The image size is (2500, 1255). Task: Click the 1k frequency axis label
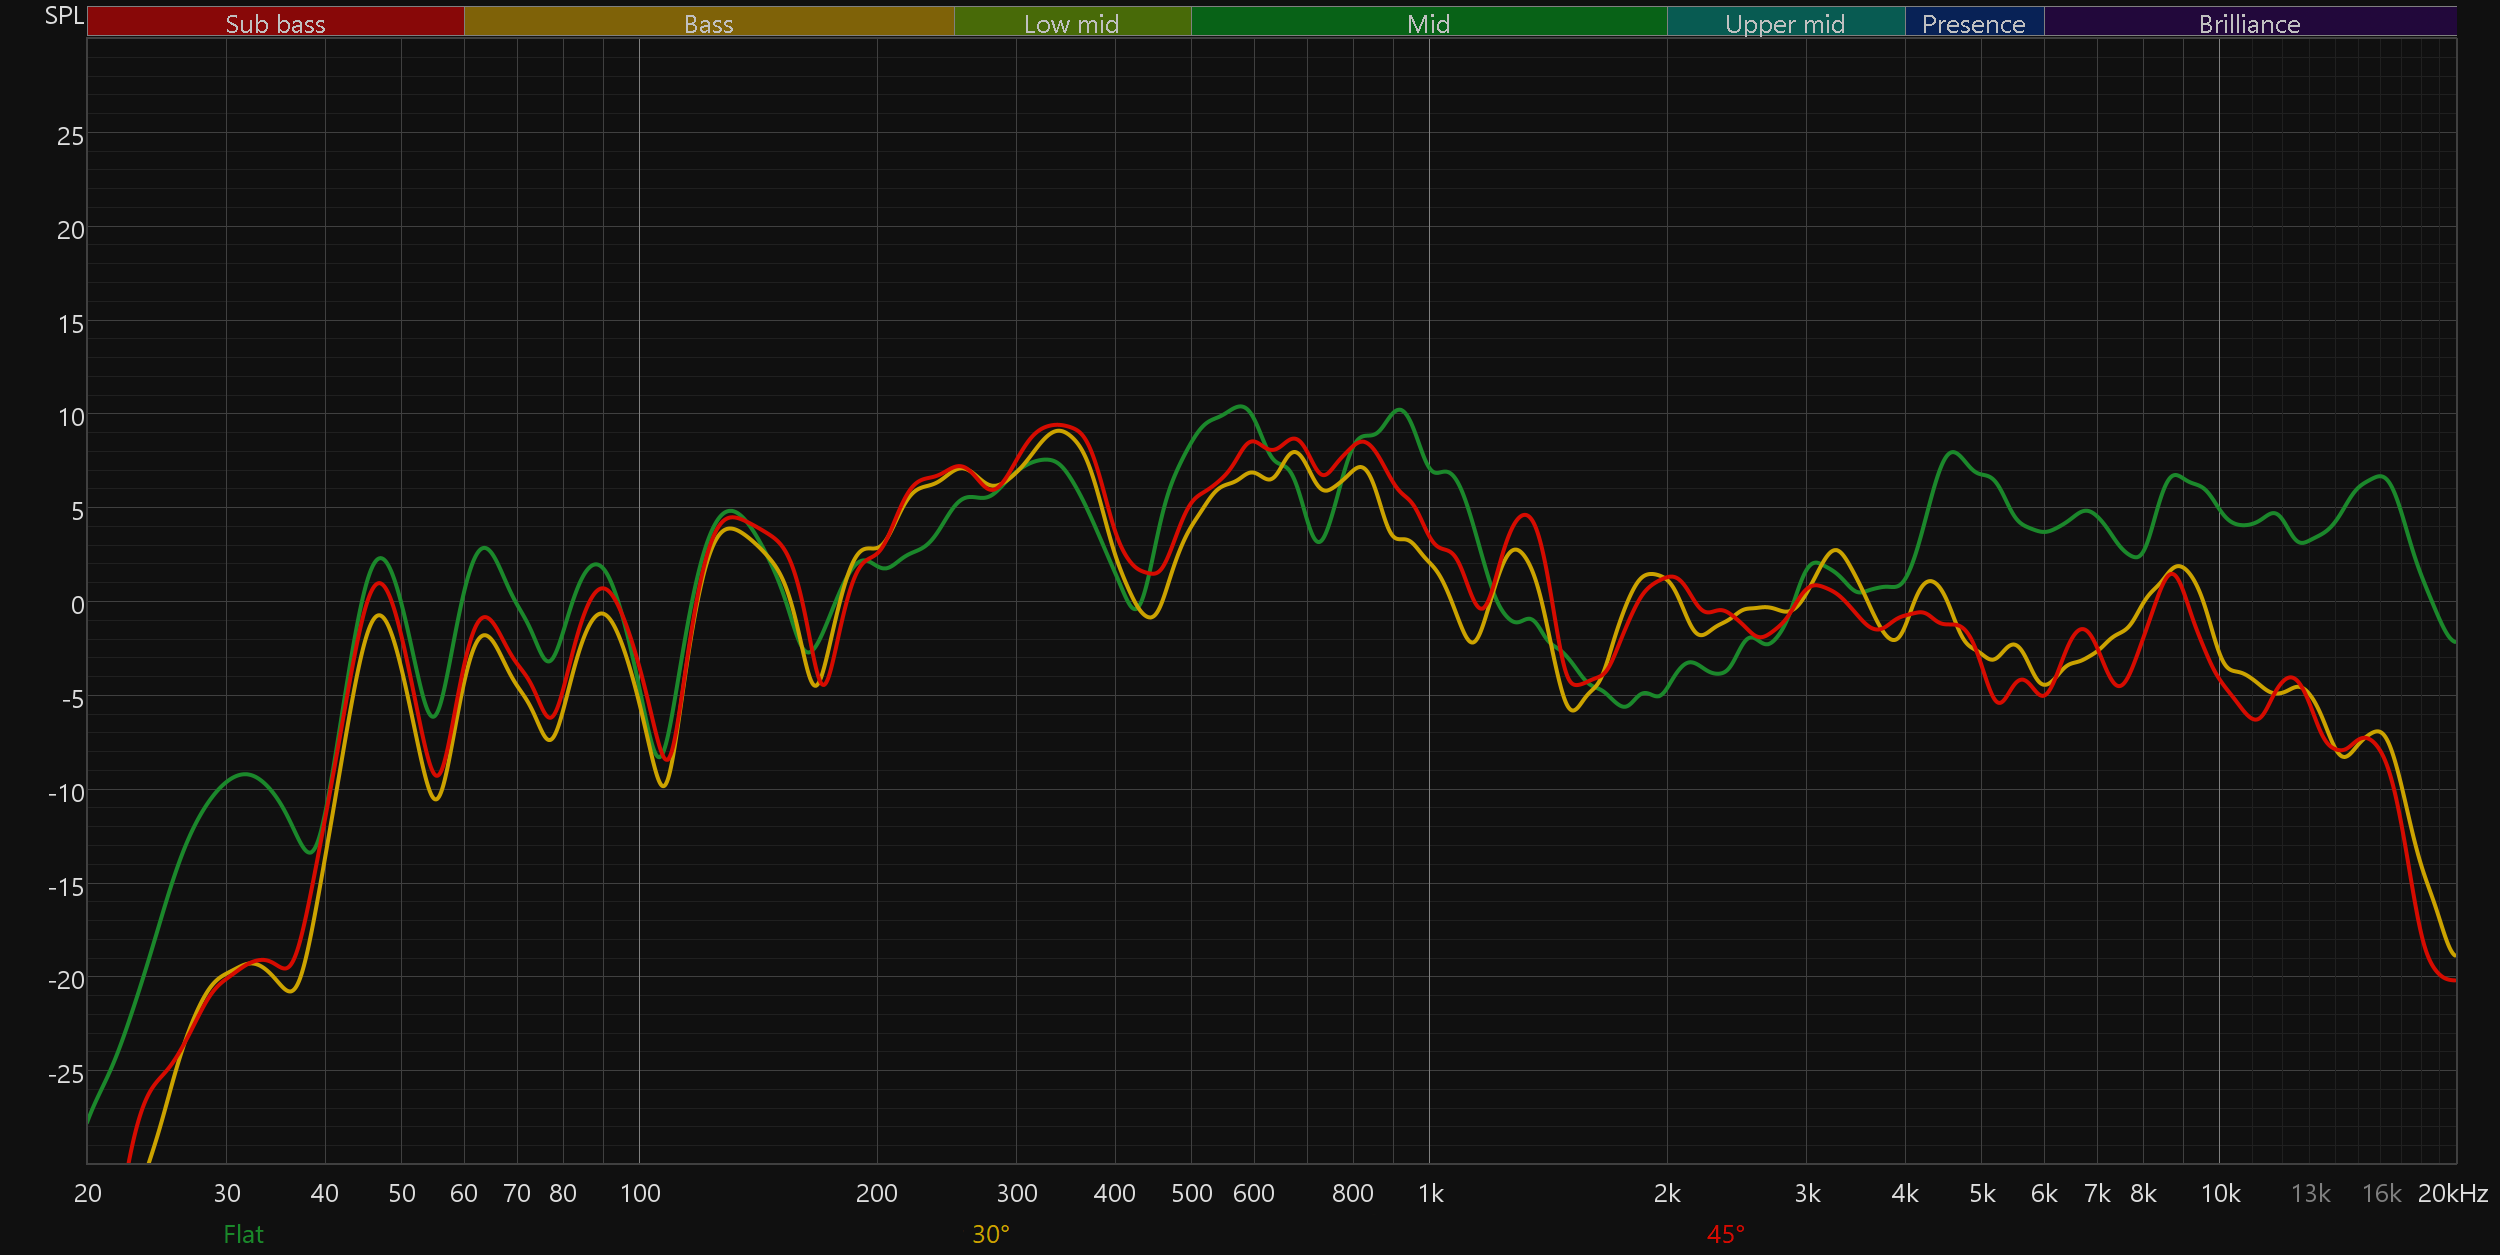[1430, 1193]
